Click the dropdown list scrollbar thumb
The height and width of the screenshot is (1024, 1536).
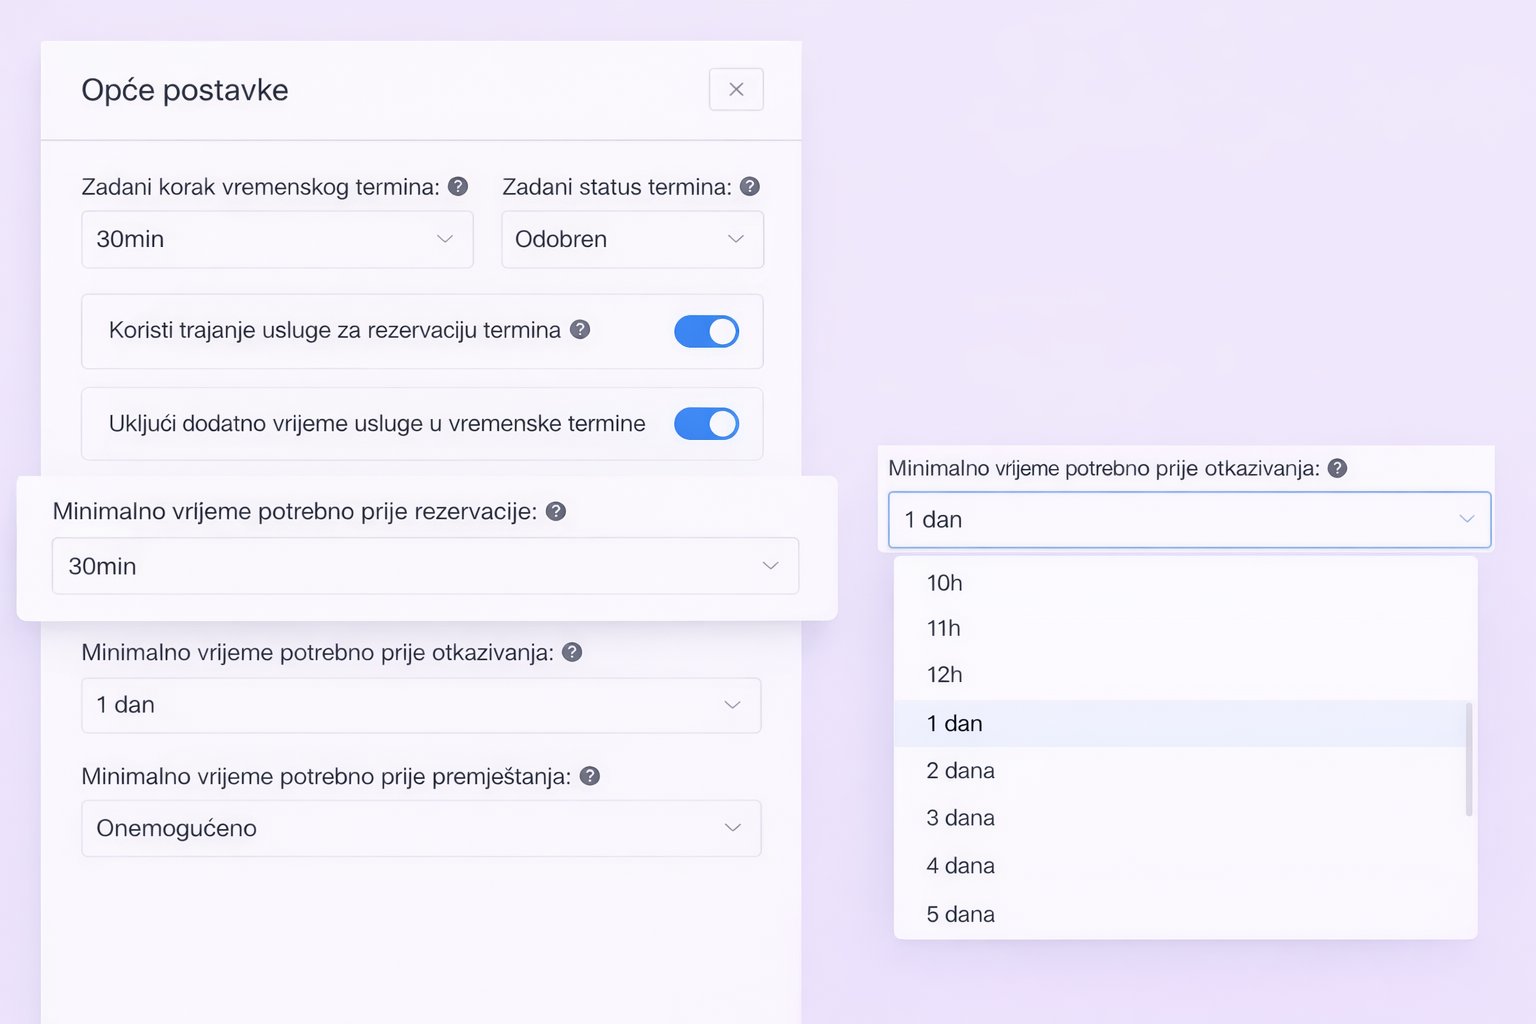click(x=1469, y=759)
